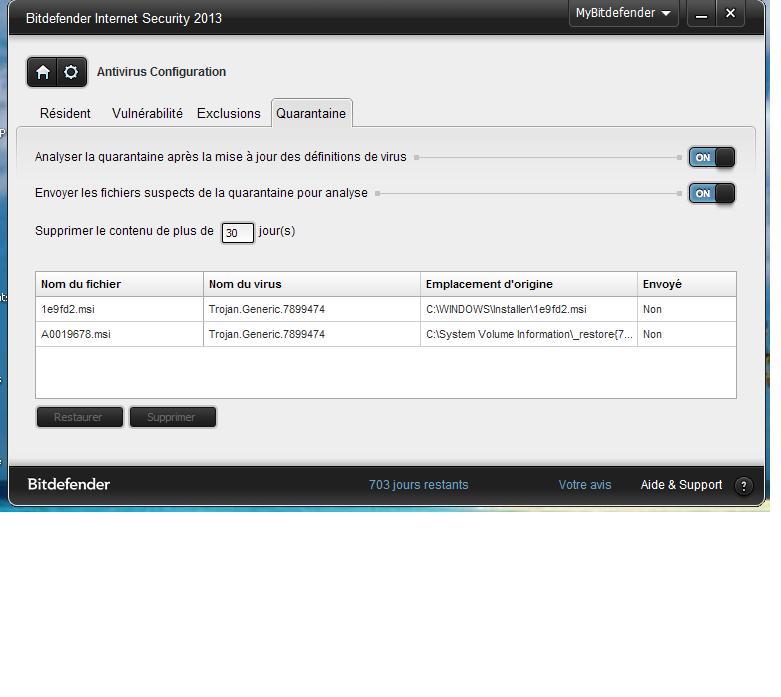
Task: Click Non in the A0019678.msi row
Action: point(652,334)
